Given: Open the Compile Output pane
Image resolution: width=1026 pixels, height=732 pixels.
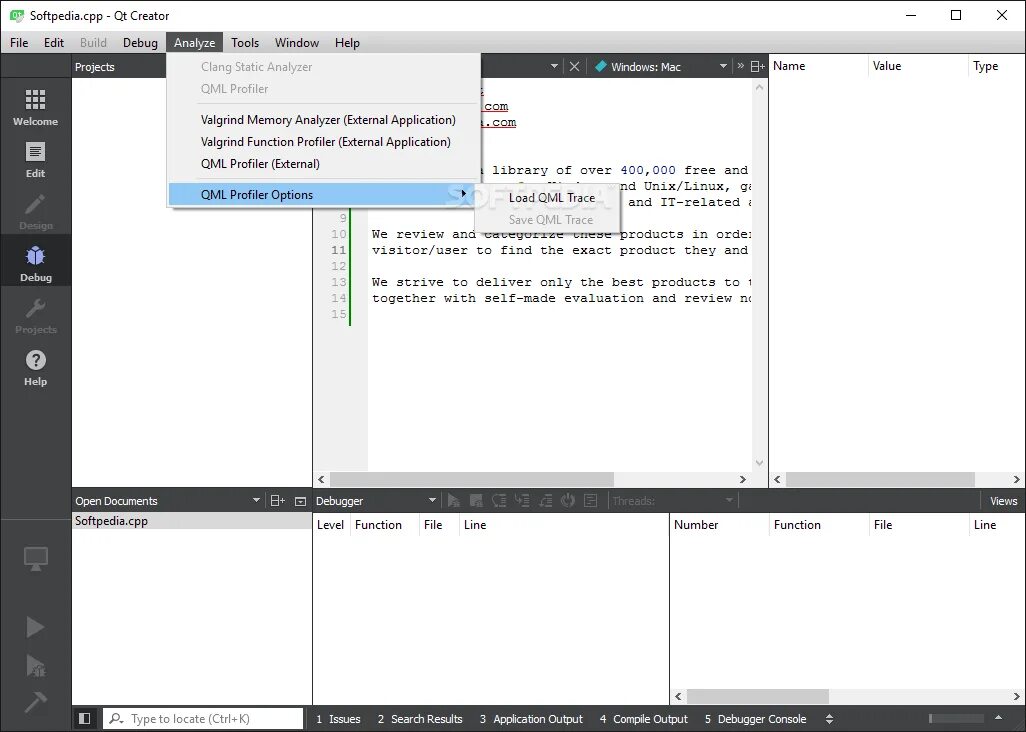Looking at the screenshot, I should click(644, 719).
